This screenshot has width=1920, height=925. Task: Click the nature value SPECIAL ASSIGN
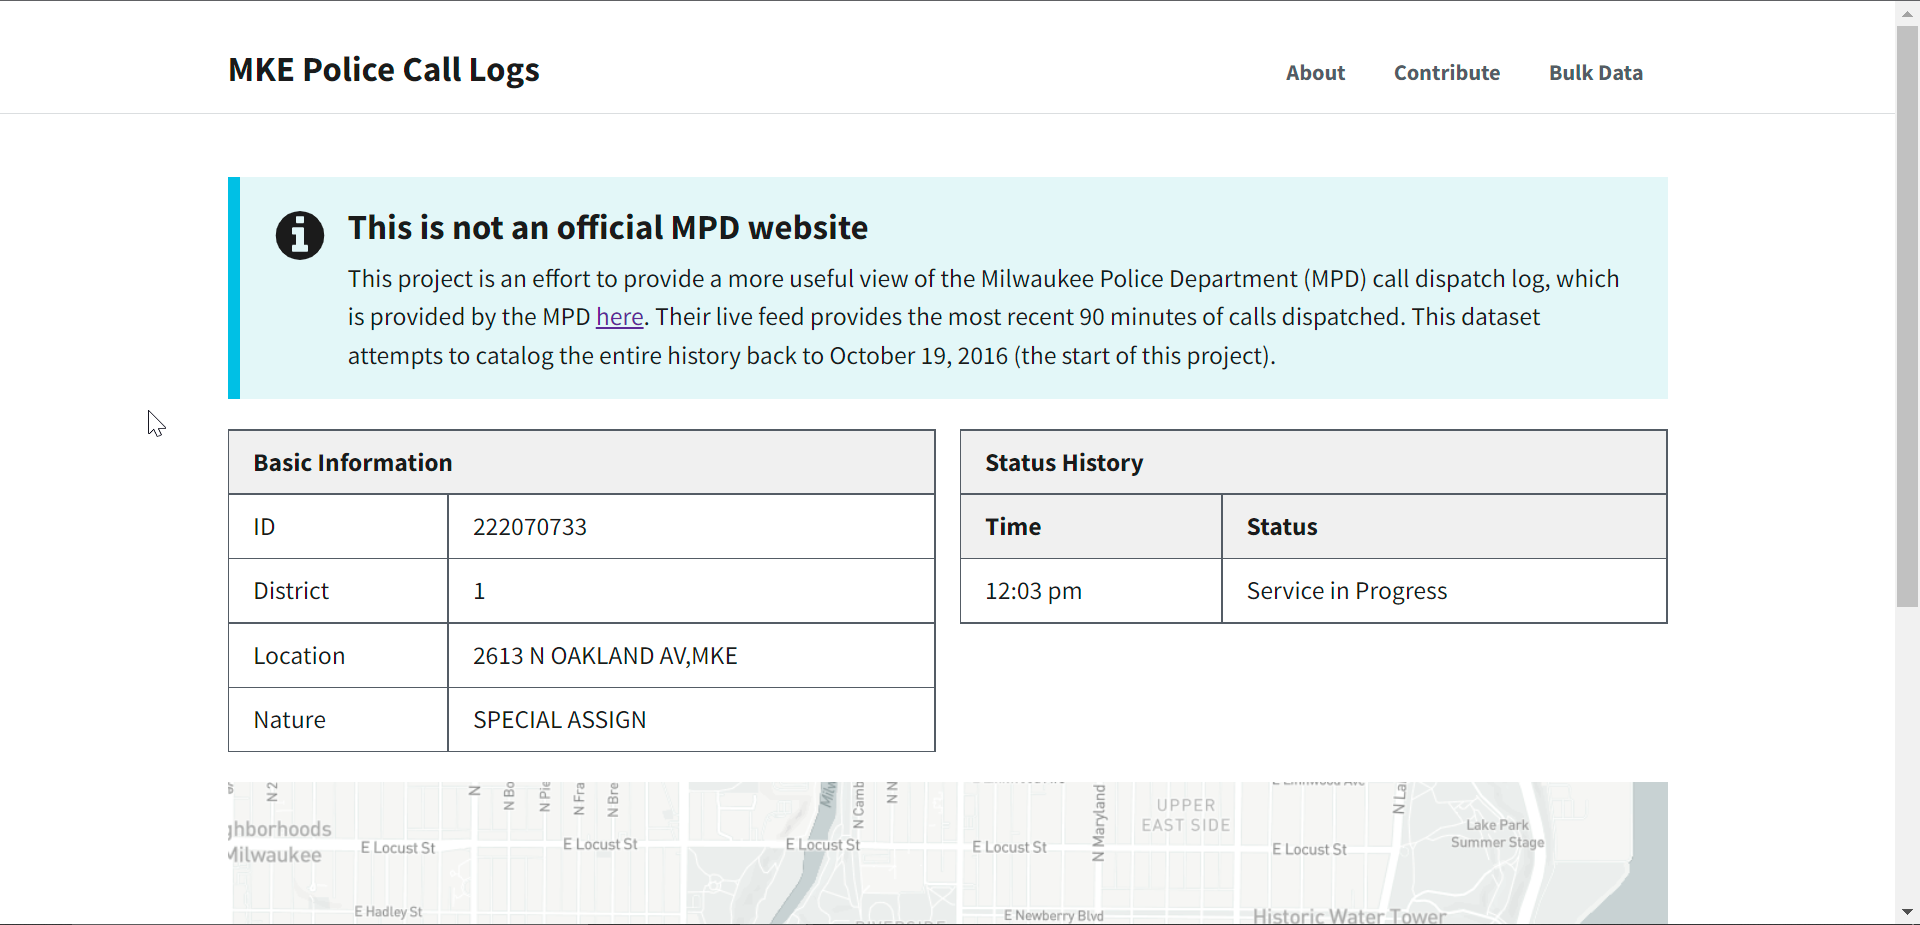point(560,720)
